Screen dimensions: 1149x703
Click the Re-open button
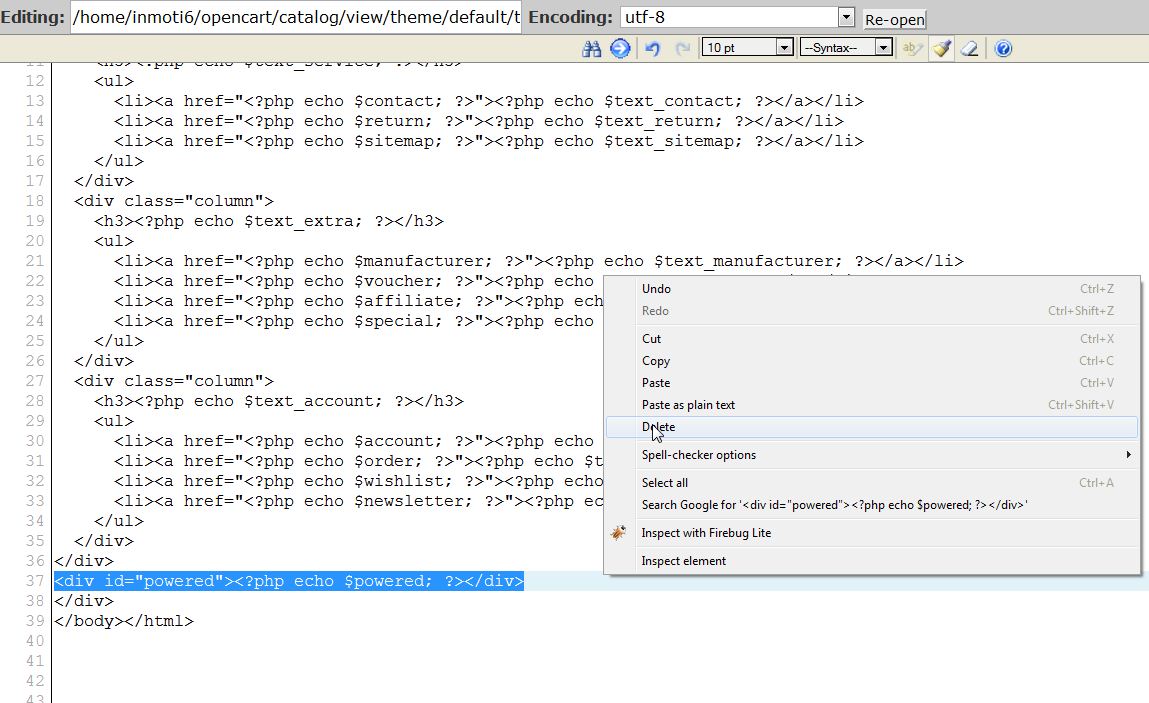pyautogui.click(x=895, y=19)
